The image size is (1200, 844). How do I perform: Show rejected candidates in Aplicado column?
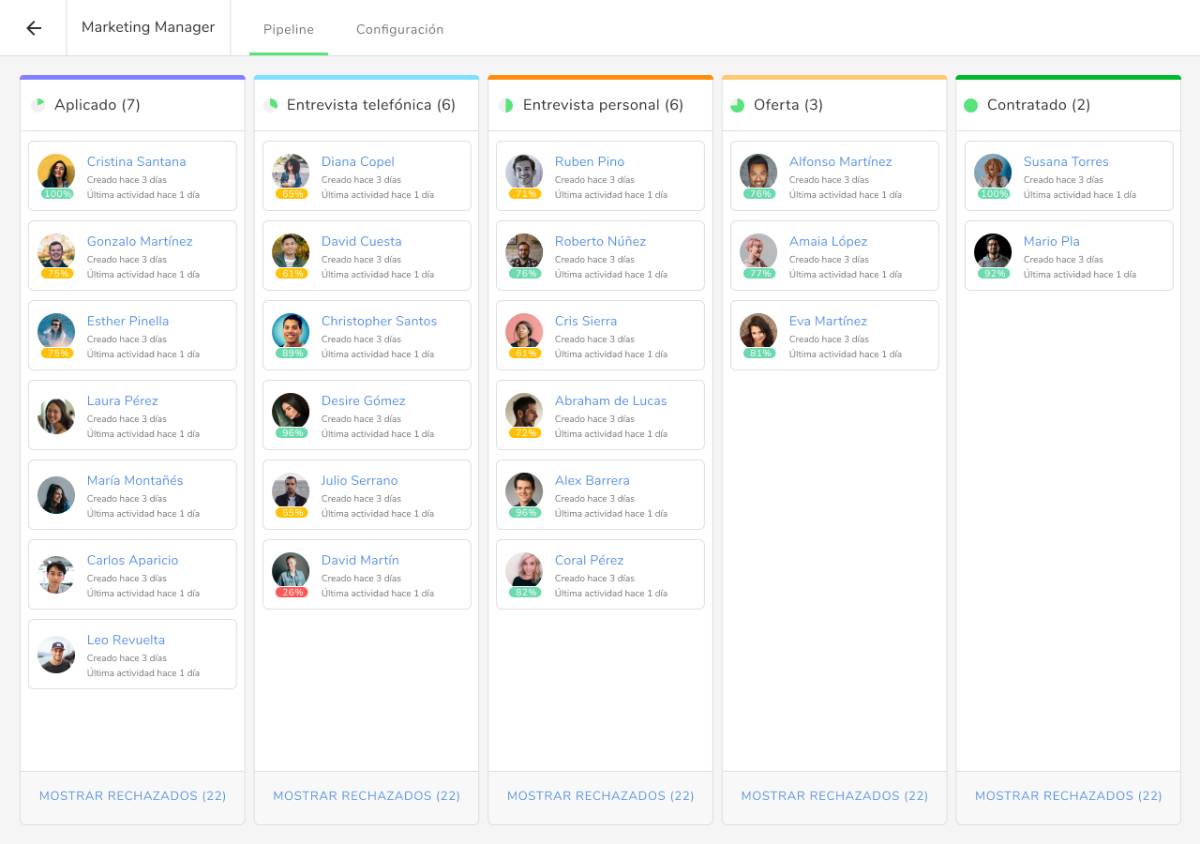click(131, 795)
